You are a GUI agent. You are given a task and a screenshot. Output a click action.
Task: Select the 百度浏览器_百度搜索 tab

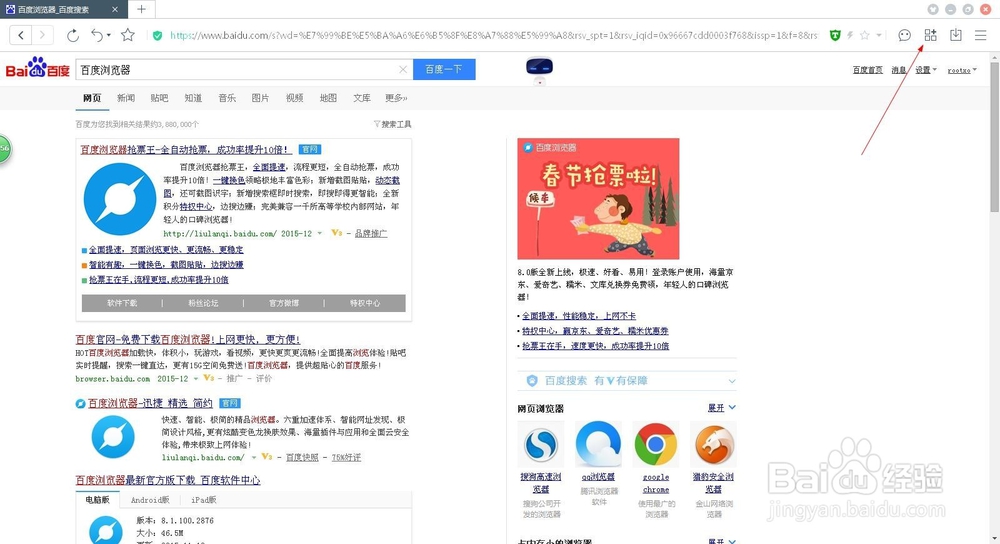coord(64,10)
